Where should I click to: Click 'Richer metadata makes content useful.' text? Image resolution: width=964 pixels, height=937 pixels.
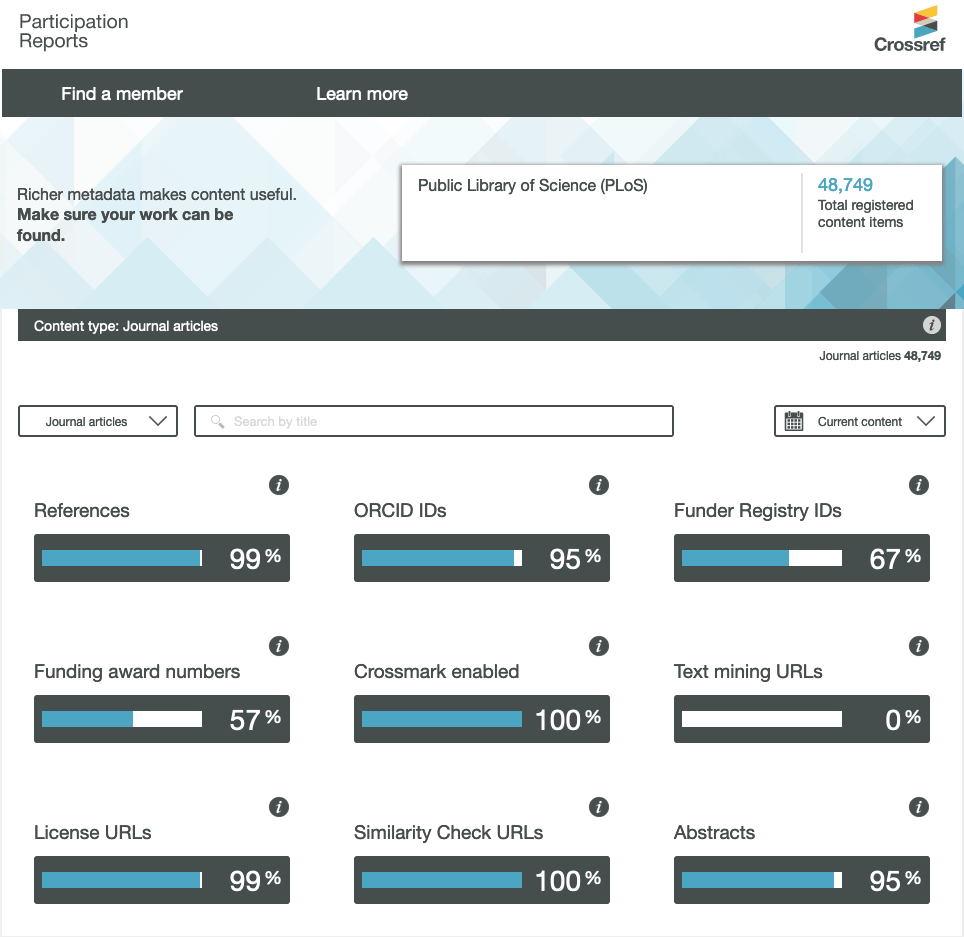(157, 194)
